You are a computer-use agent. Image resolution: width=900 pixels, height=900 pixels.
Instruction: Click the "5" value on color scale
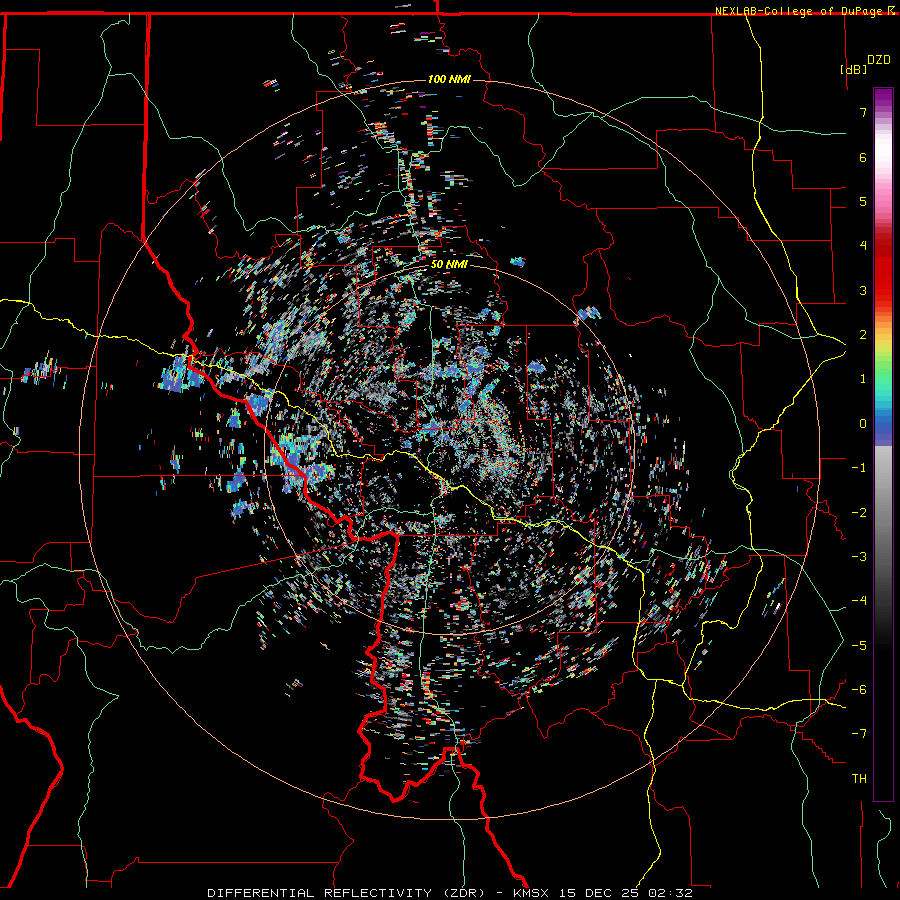[863, 201]
